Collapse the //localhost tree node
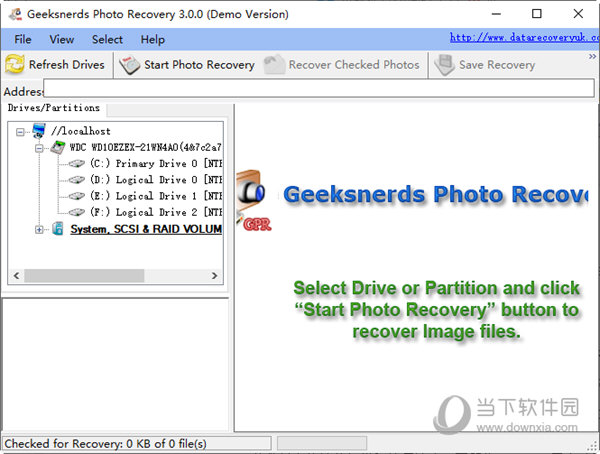600x454 pixels. point(20,132)
